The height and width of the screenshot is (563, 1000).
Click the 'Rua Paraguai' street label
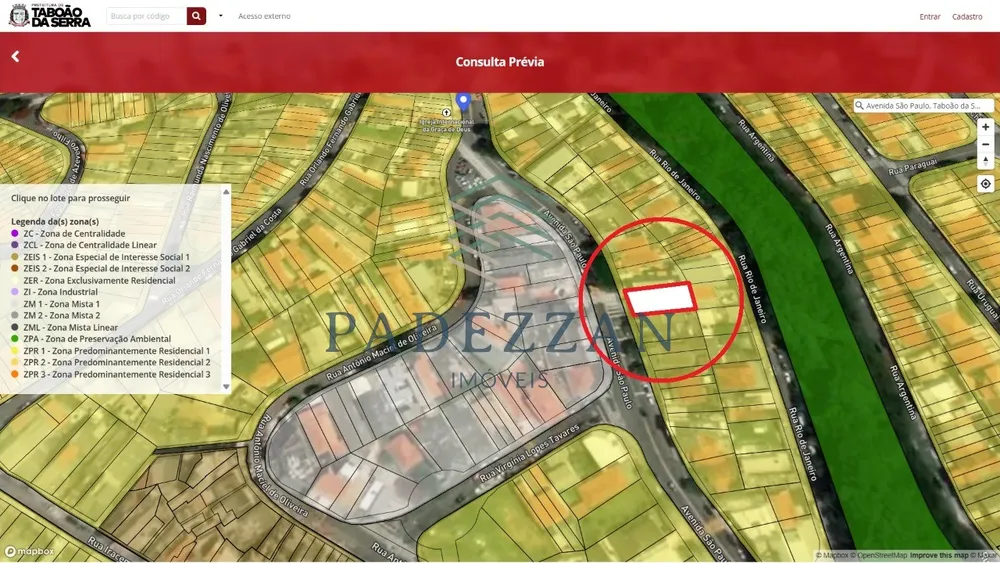pyautogui.click(x=913, y=168)
